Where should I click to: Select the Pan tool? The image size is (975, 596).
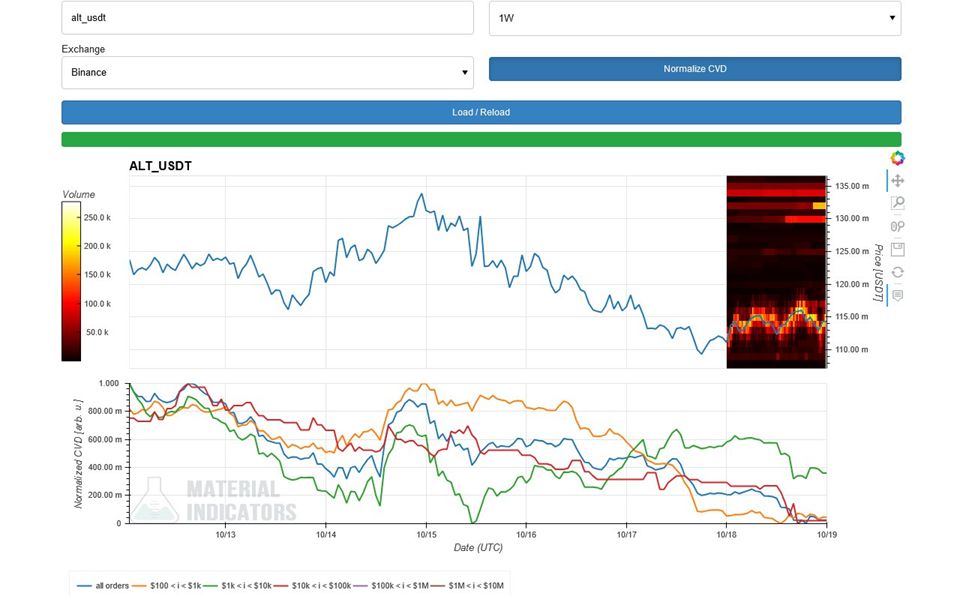pos(897,181)
